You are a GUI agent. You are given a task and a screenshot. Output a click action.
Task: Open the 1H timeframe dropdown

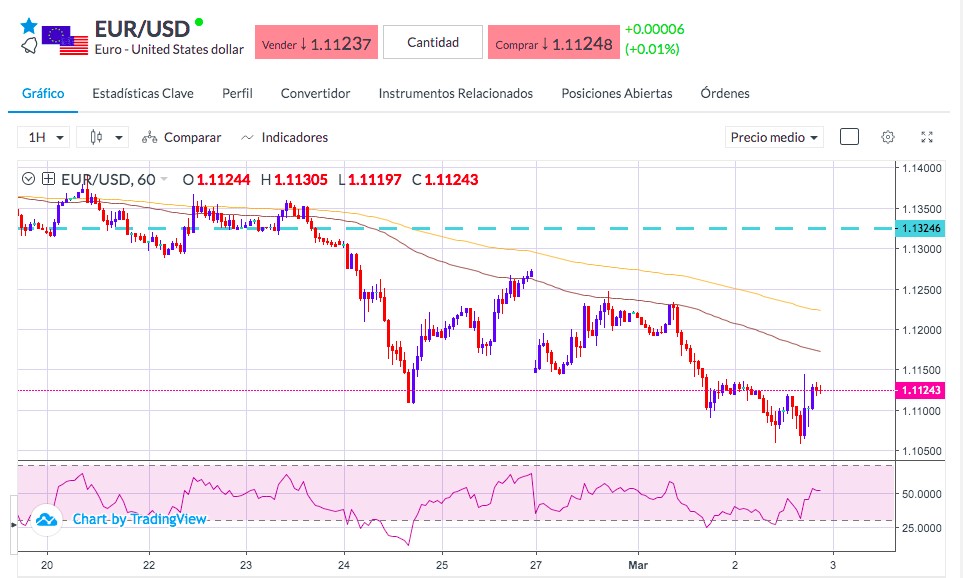[44, 137]
